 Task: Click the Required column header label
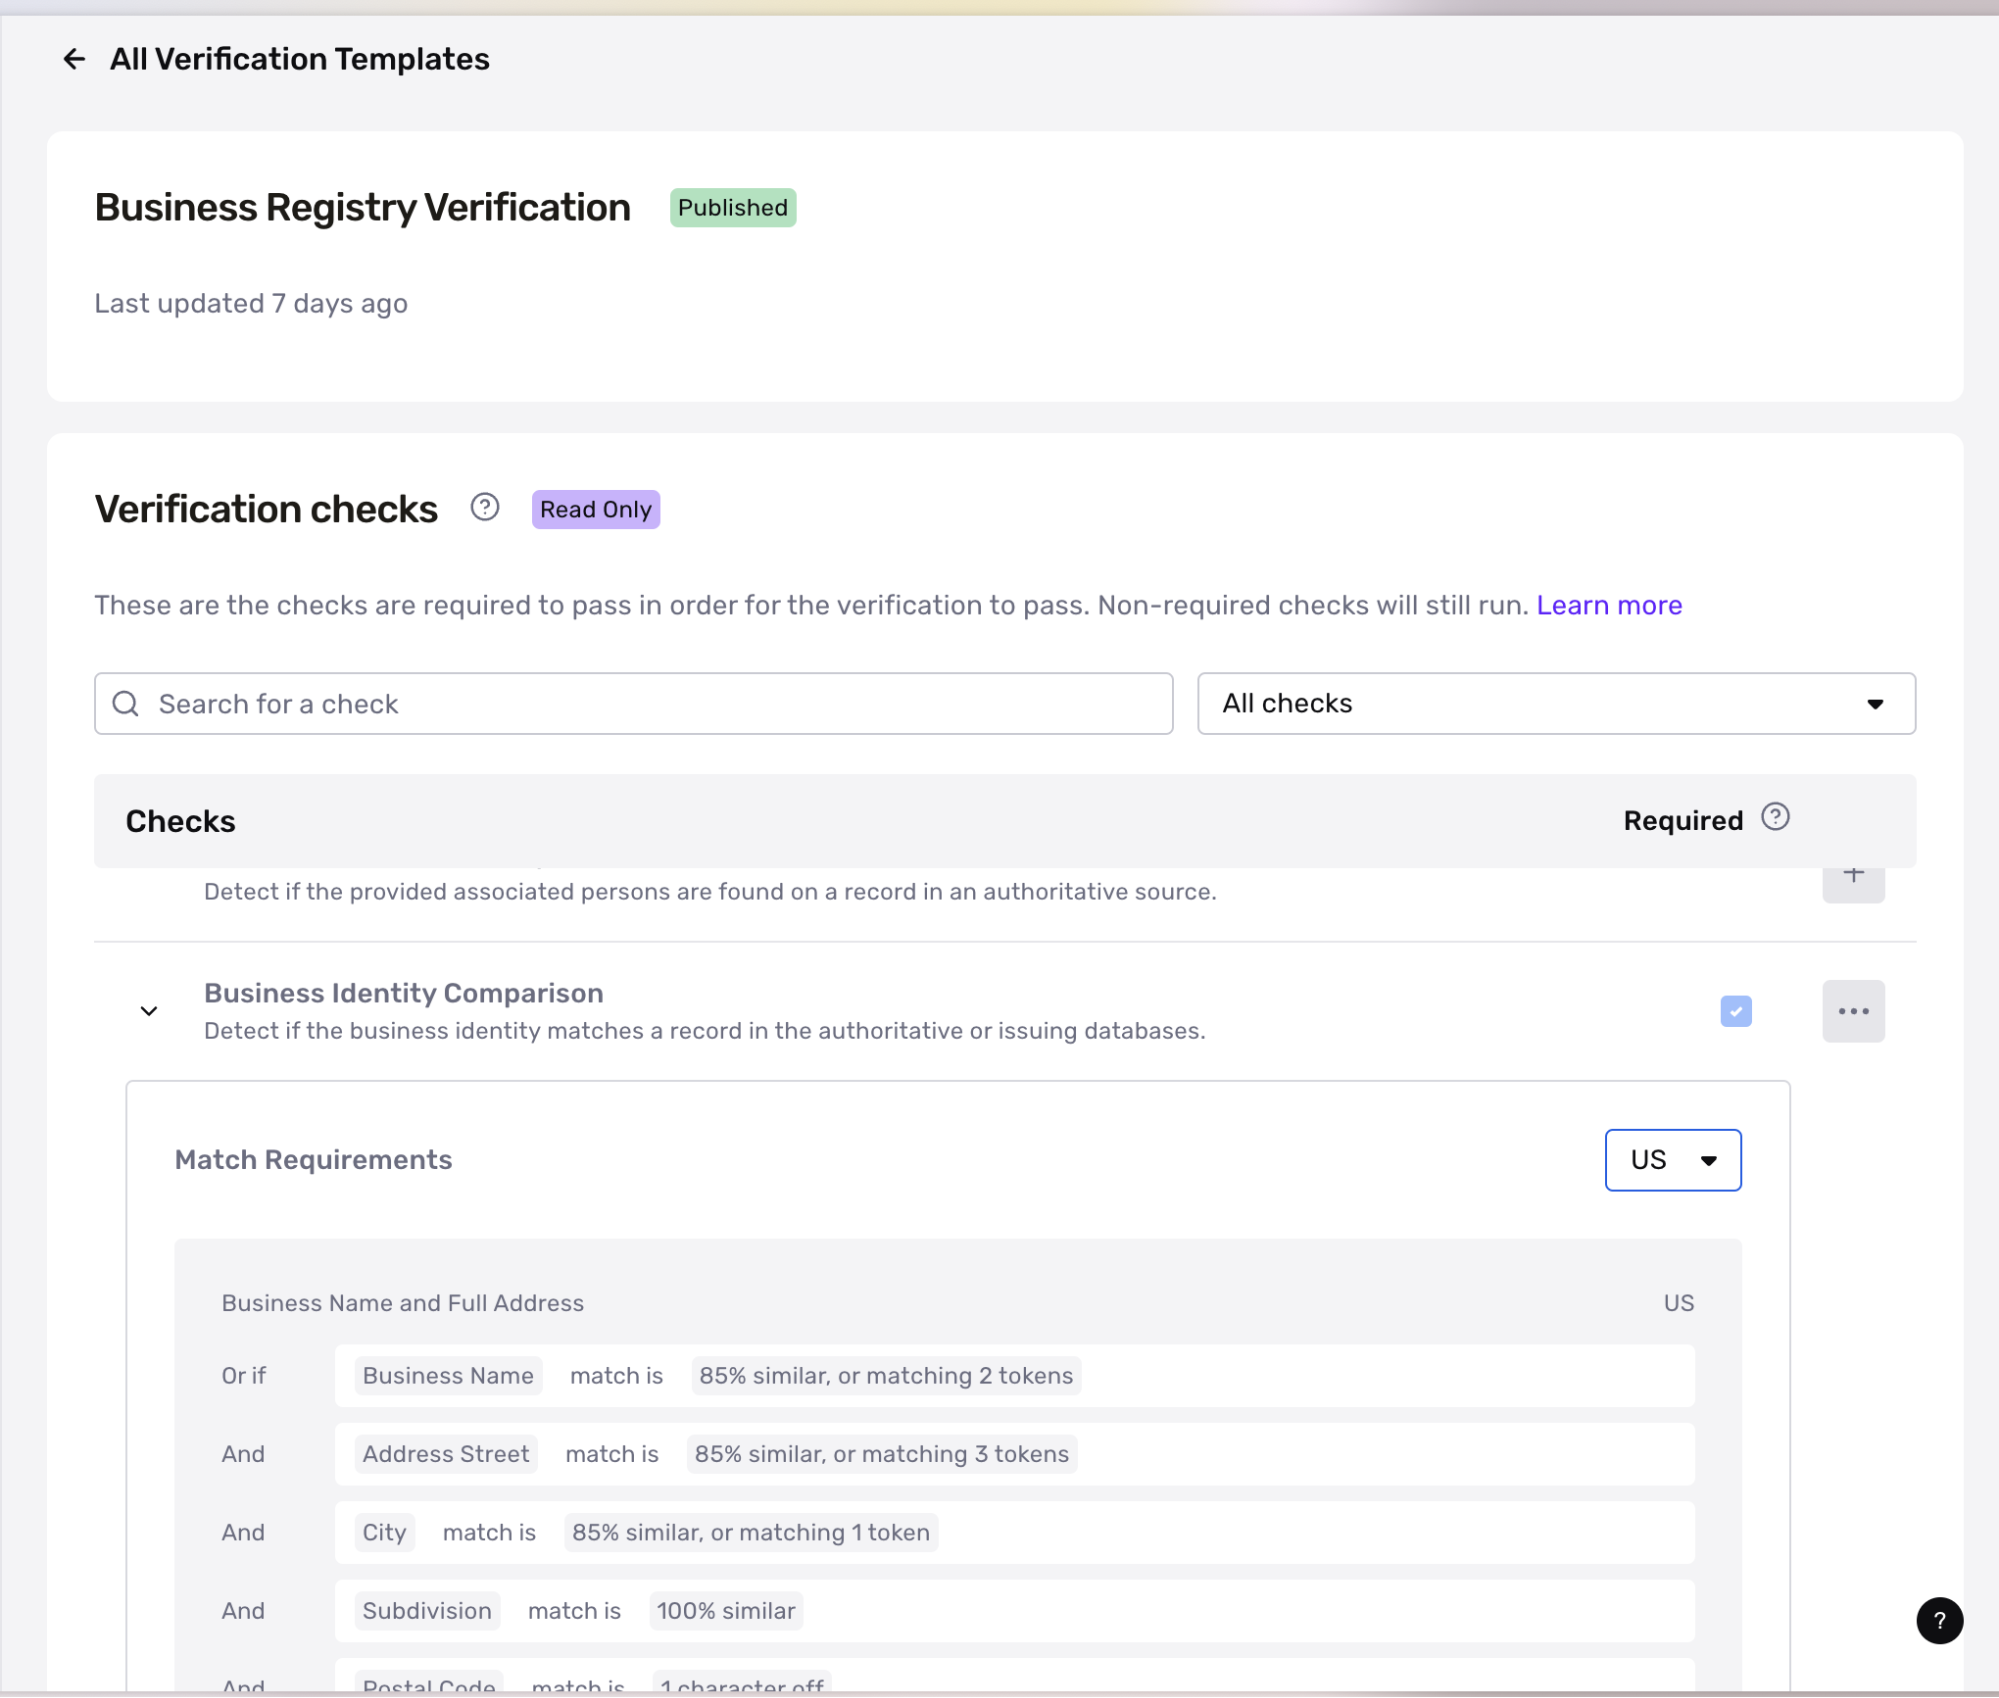[1683, 821]
